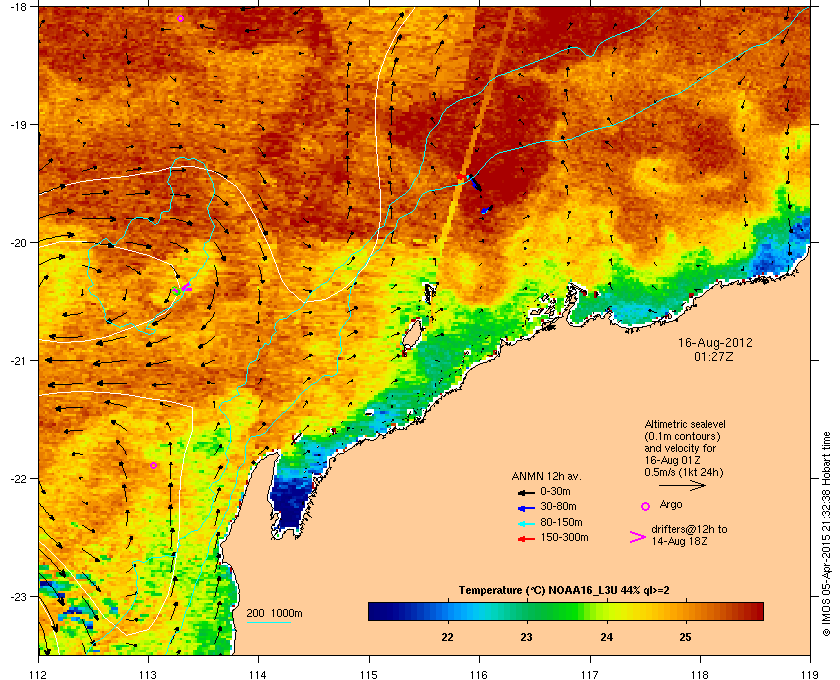Image resolution: width=840 pixels, height=680 pixels.
Task: Click the colorbar tick label 25
Action: click(x=685, y=637)
